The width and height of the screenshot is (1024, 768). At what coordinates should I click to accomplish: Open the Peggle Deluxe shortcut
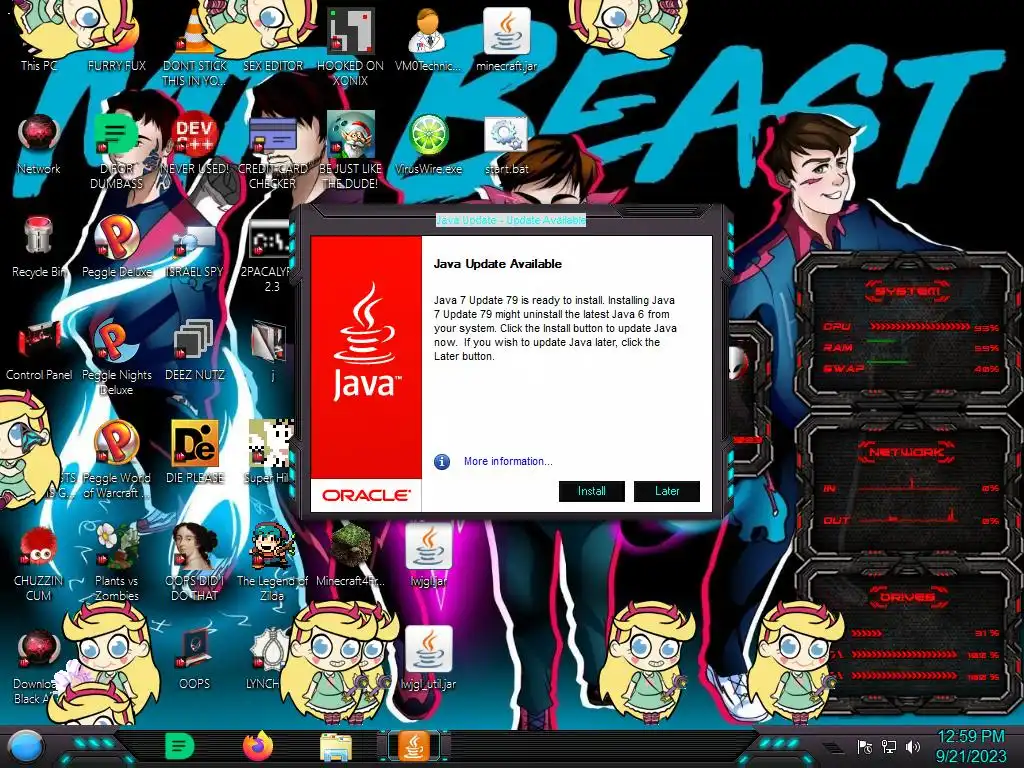point(117,247)
